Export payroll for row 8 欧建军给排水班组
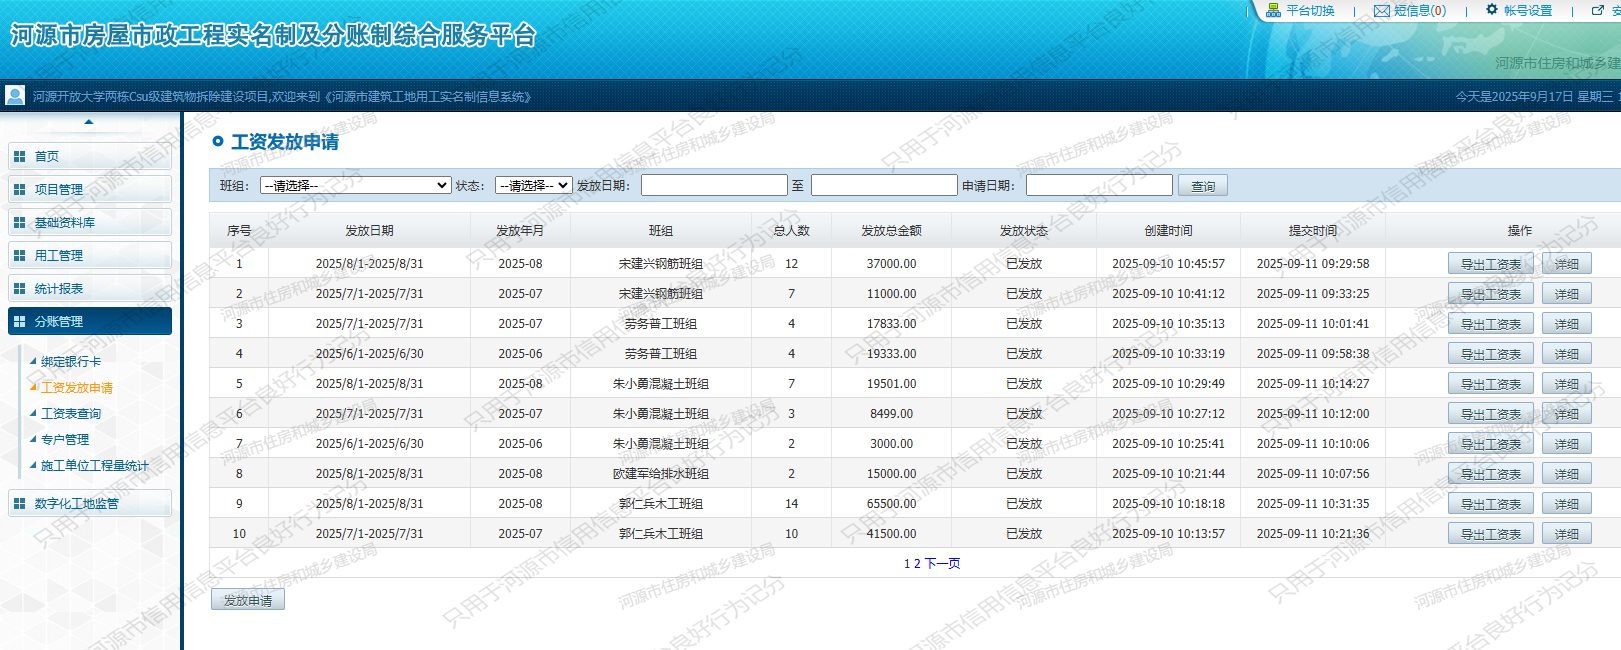Image resolution: width=1621 pixels, height=650 pixels. tap(1491, 474)
